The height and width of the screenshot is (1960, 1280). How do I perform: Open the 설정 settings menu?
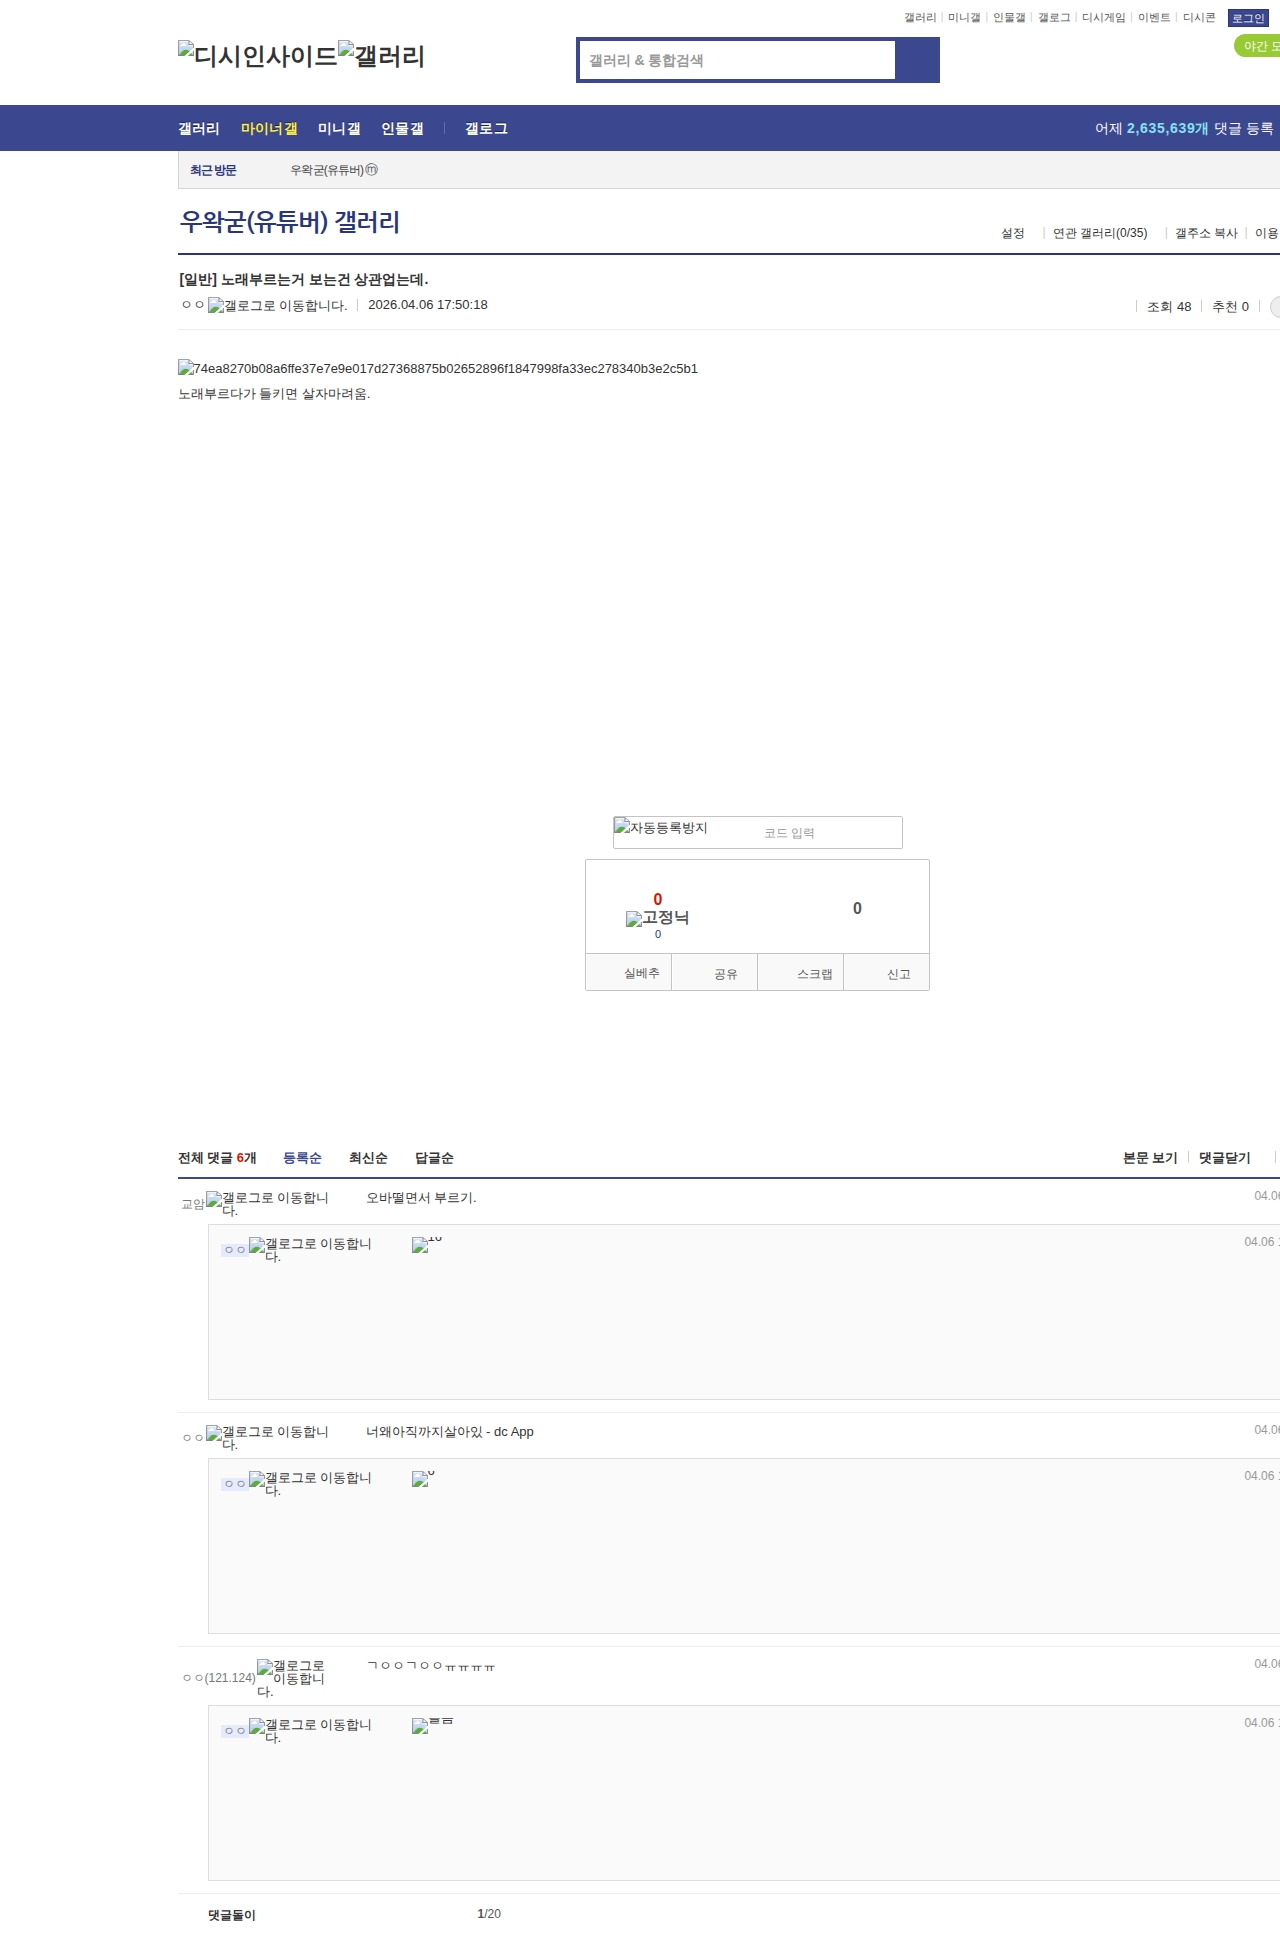[x=1013, y=233]
